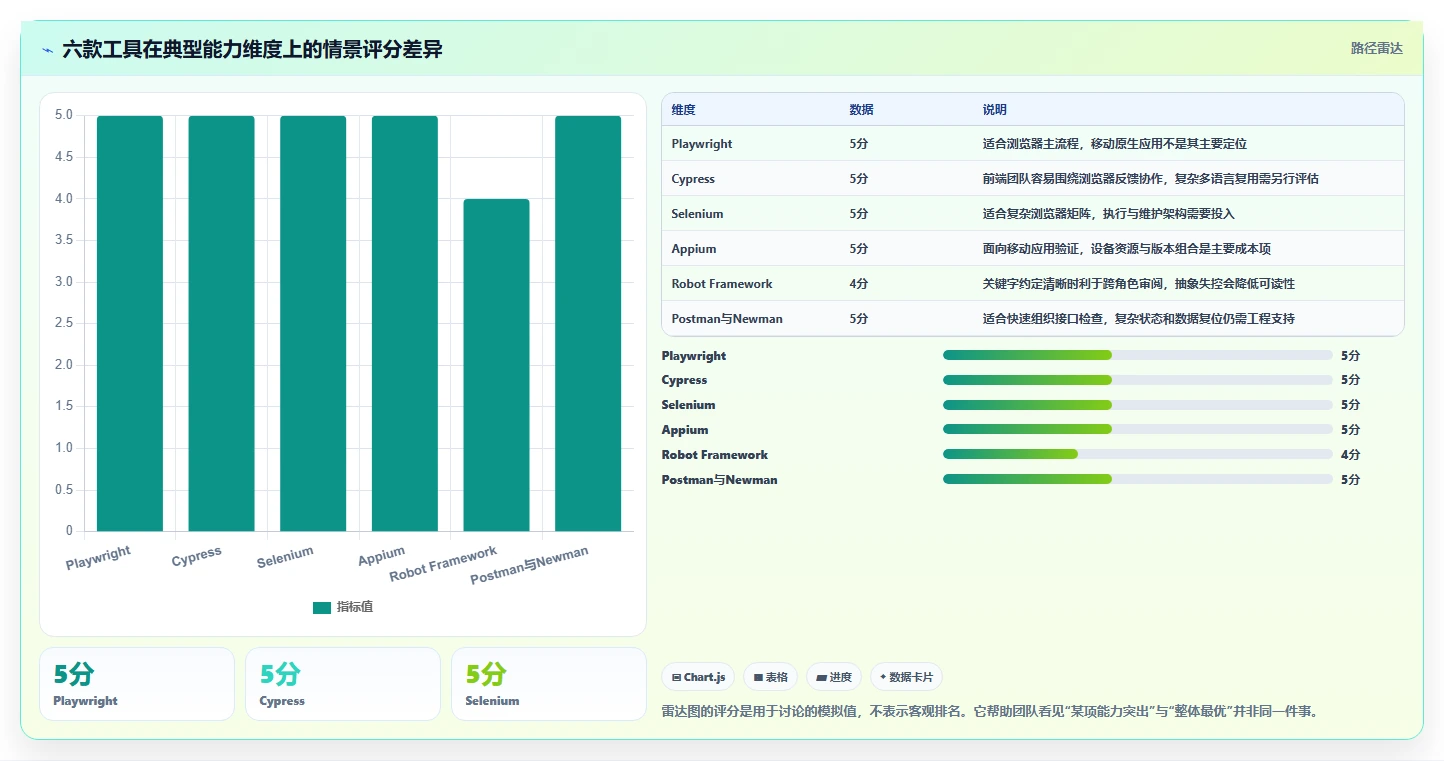Viewport: 1444px width, 761px height.
Task: Click the Appium label in progress list
Action: coord(685,430)
